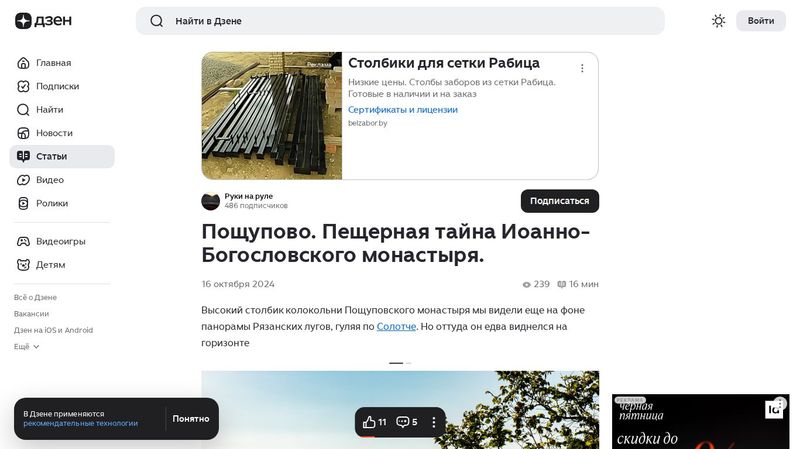Open Видео section from sidebar

pyautogui.click(x=49, y=180)
